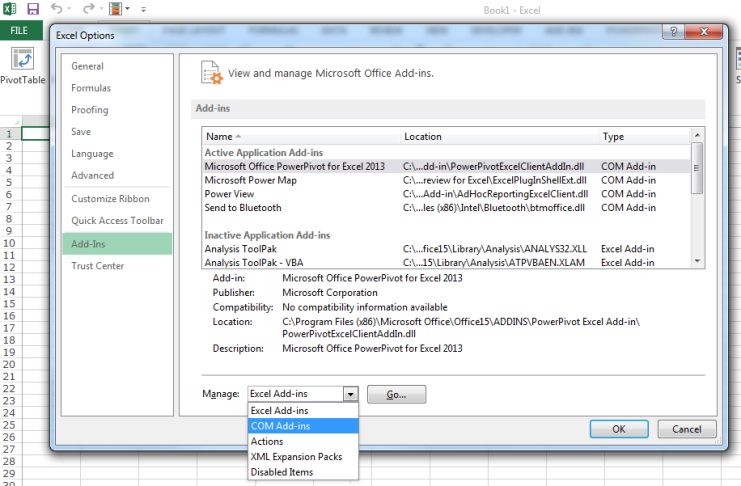Sort add-ins by Location column header
Screen dimensions: 741x486
click(x=500, y=137)
